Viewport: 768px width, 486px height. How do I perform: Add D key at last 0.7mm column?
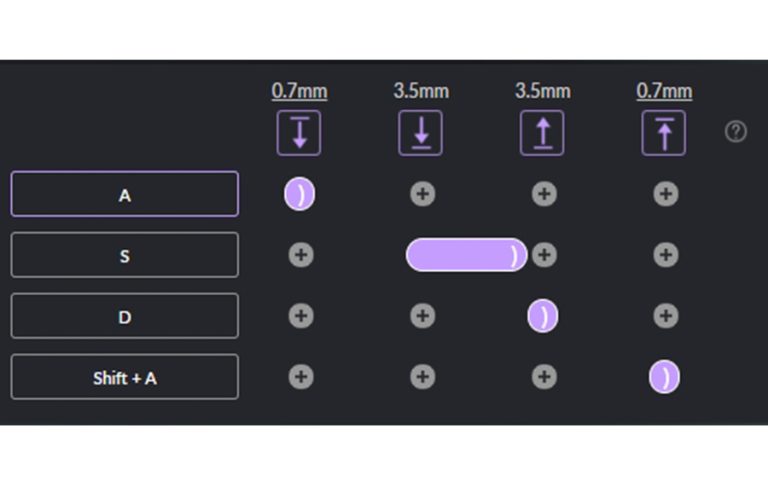point(666,316)
